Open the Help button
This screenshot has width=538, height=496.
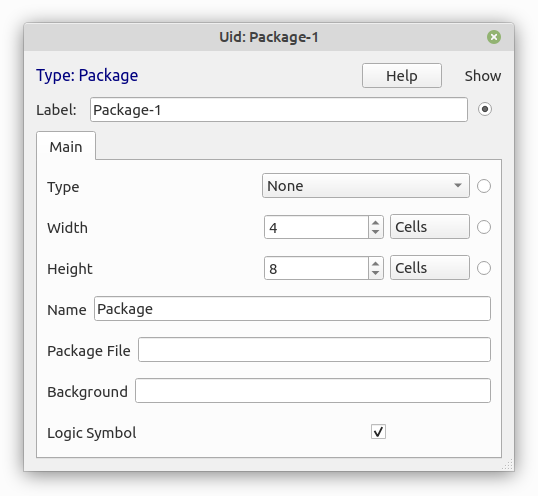click(x=402, y=75)
